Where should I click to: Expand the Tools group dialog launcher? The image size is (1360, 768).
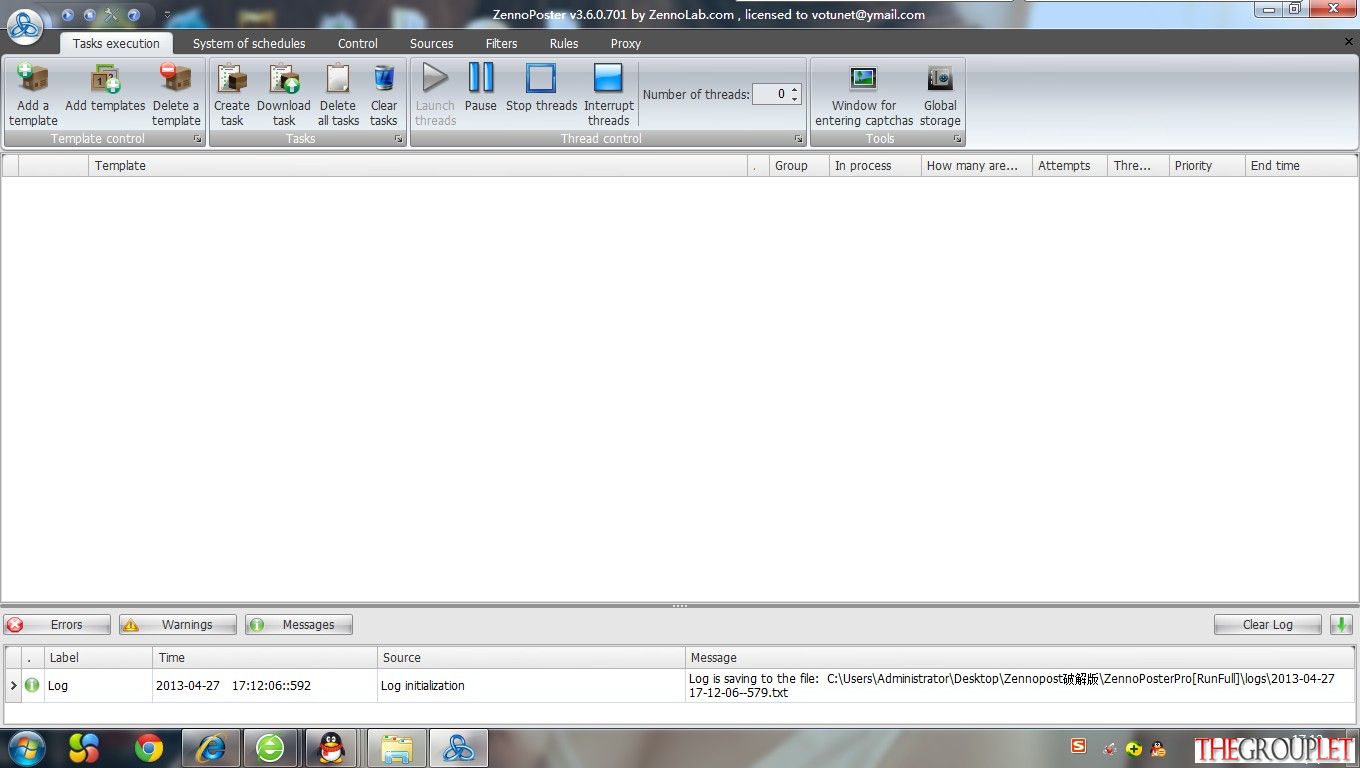(957, 139)
